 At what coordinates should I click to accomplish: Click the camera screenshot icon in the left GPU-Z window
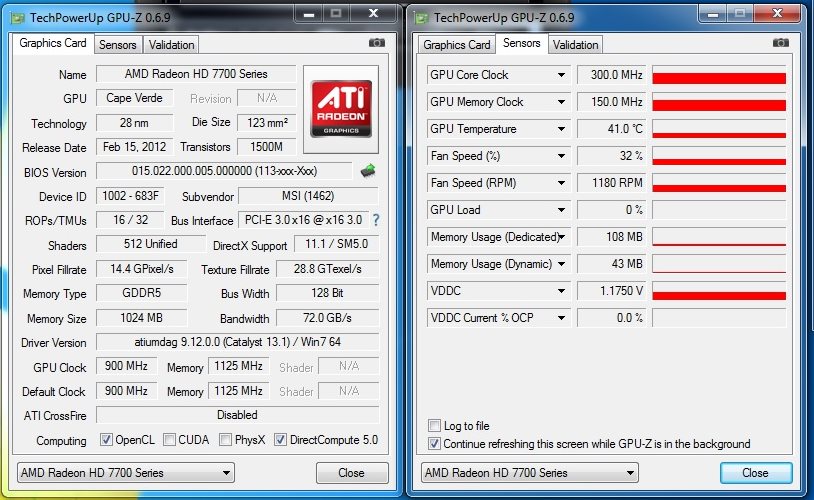tap(377, 43)
